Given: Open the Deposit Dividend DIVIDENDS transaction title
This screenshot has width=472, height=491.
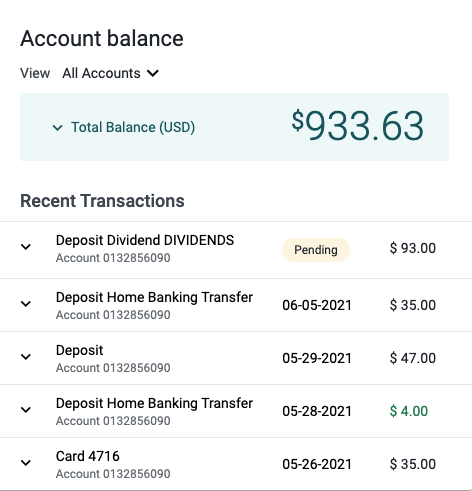Looking at the screenshot, I should [145, 240].
